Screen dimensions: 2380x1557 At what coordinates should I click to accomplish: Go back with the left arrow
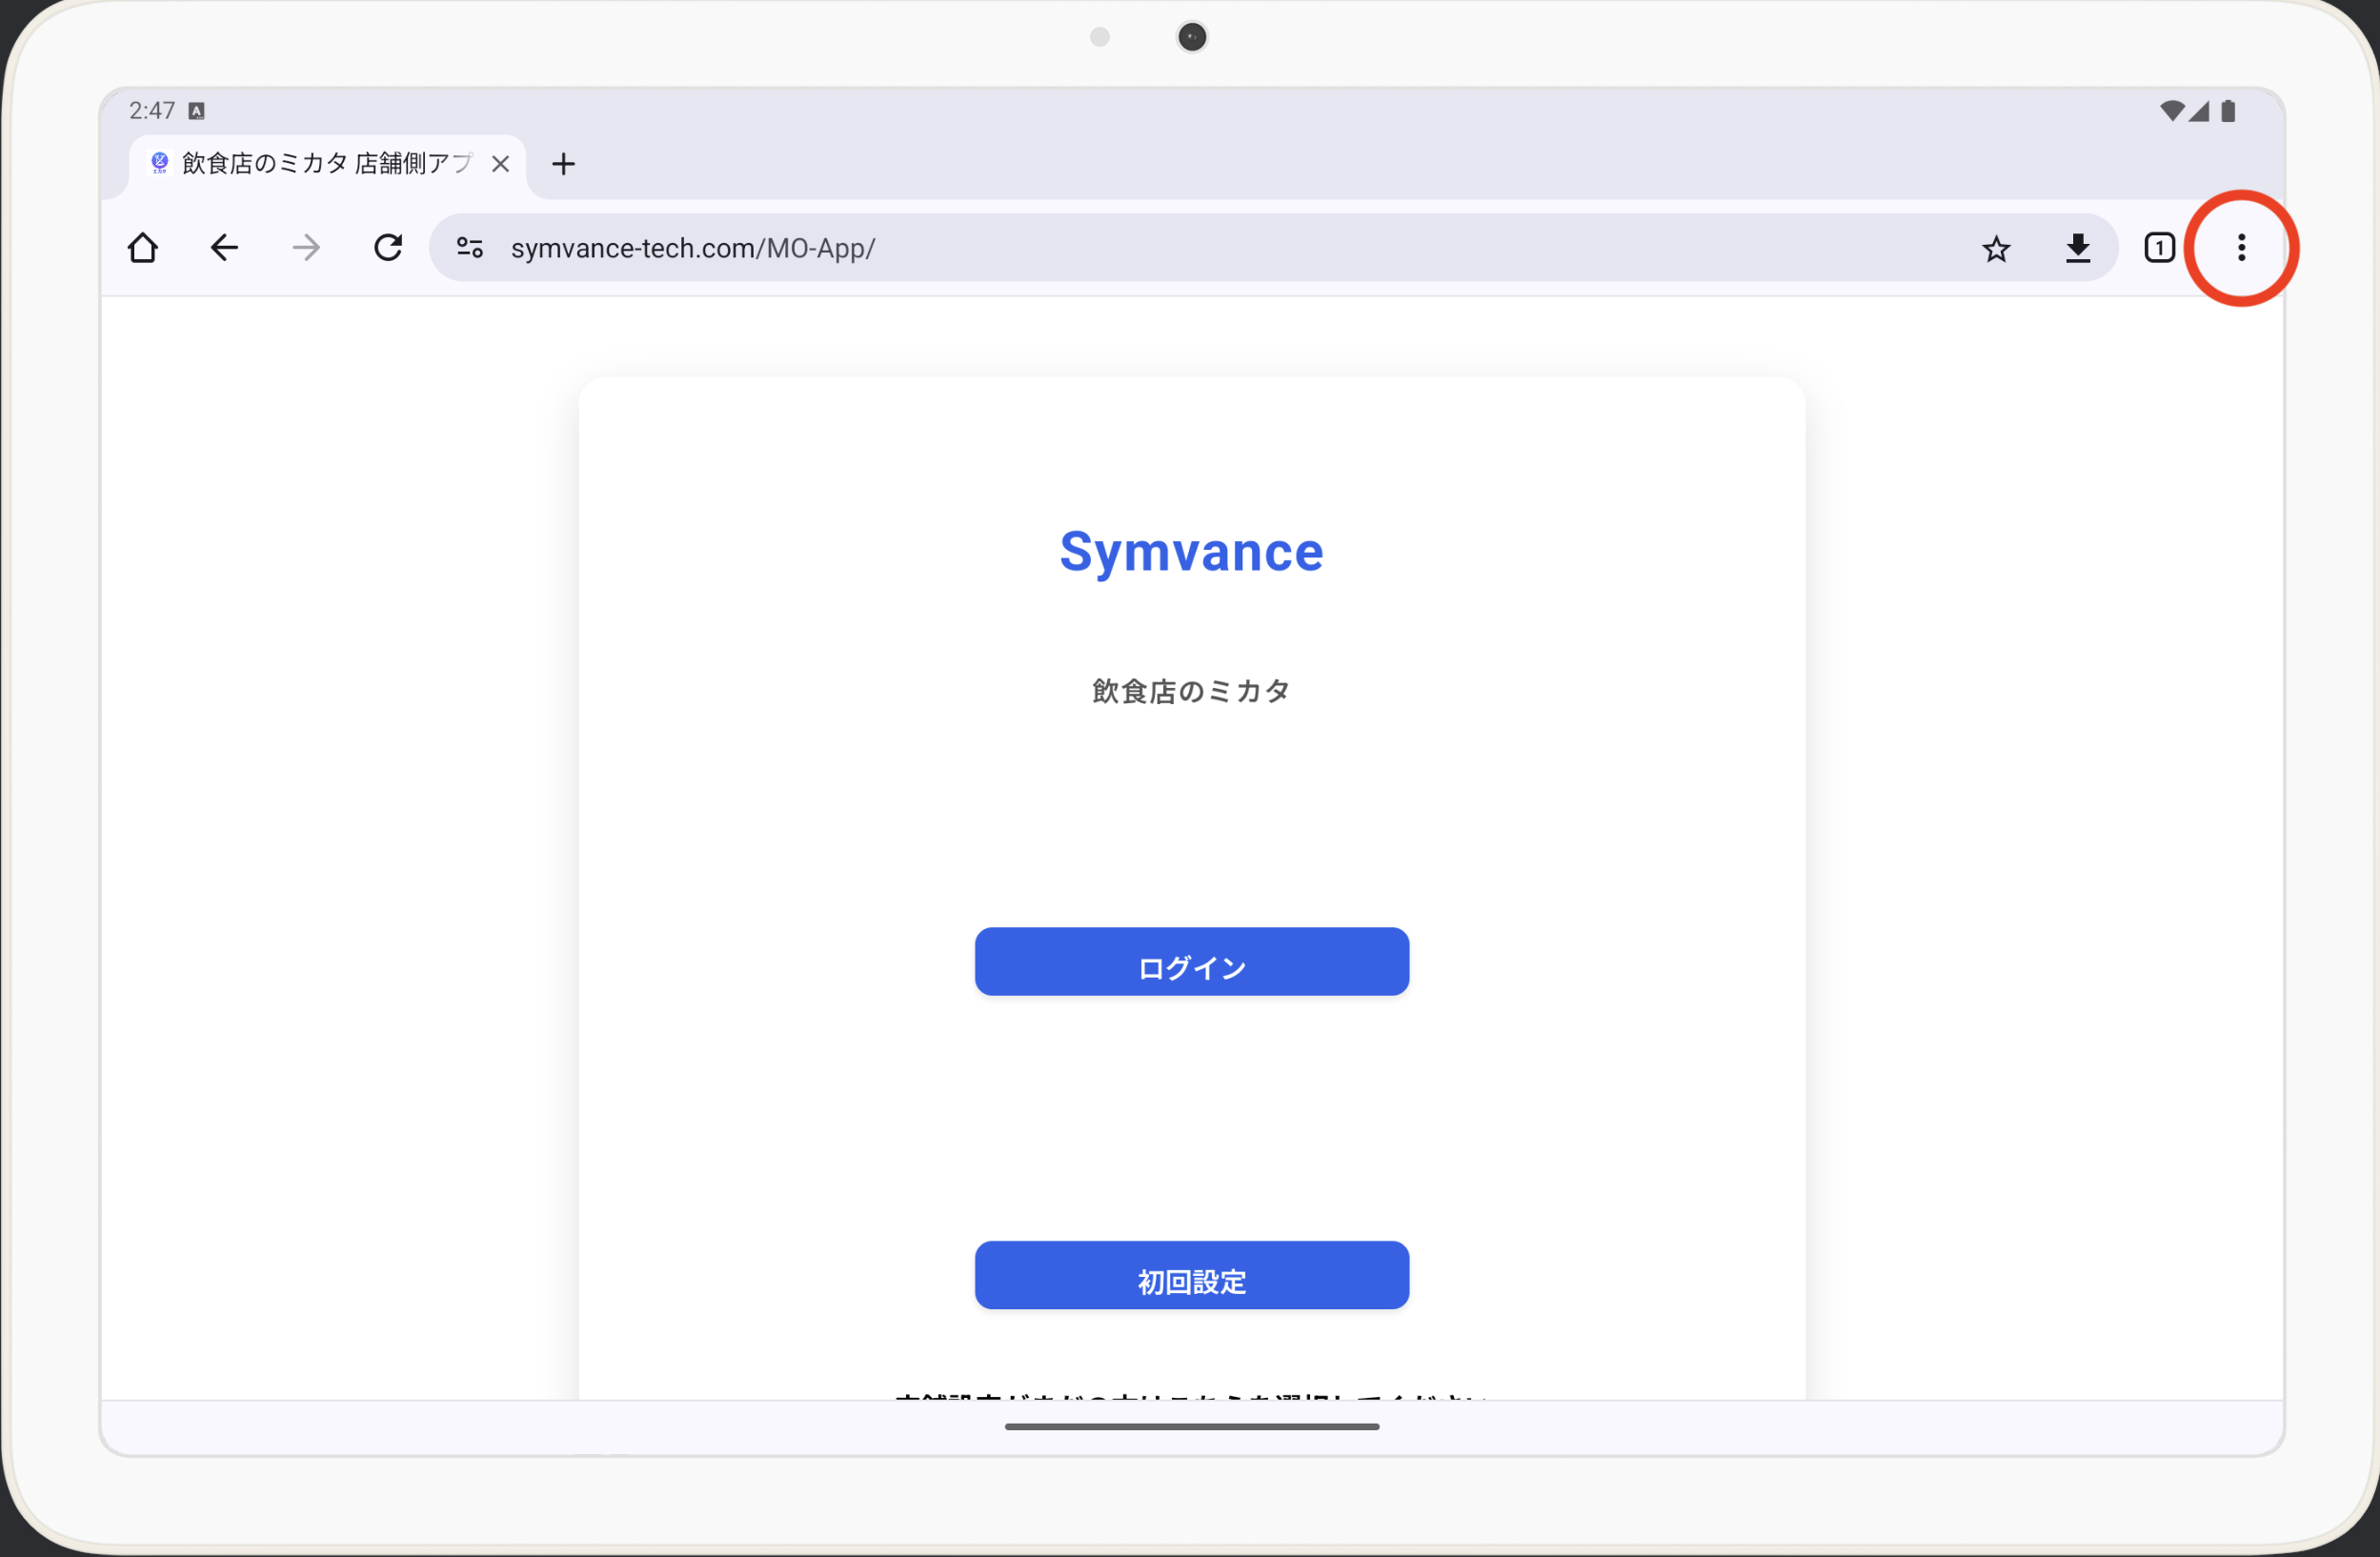point(224,247)
